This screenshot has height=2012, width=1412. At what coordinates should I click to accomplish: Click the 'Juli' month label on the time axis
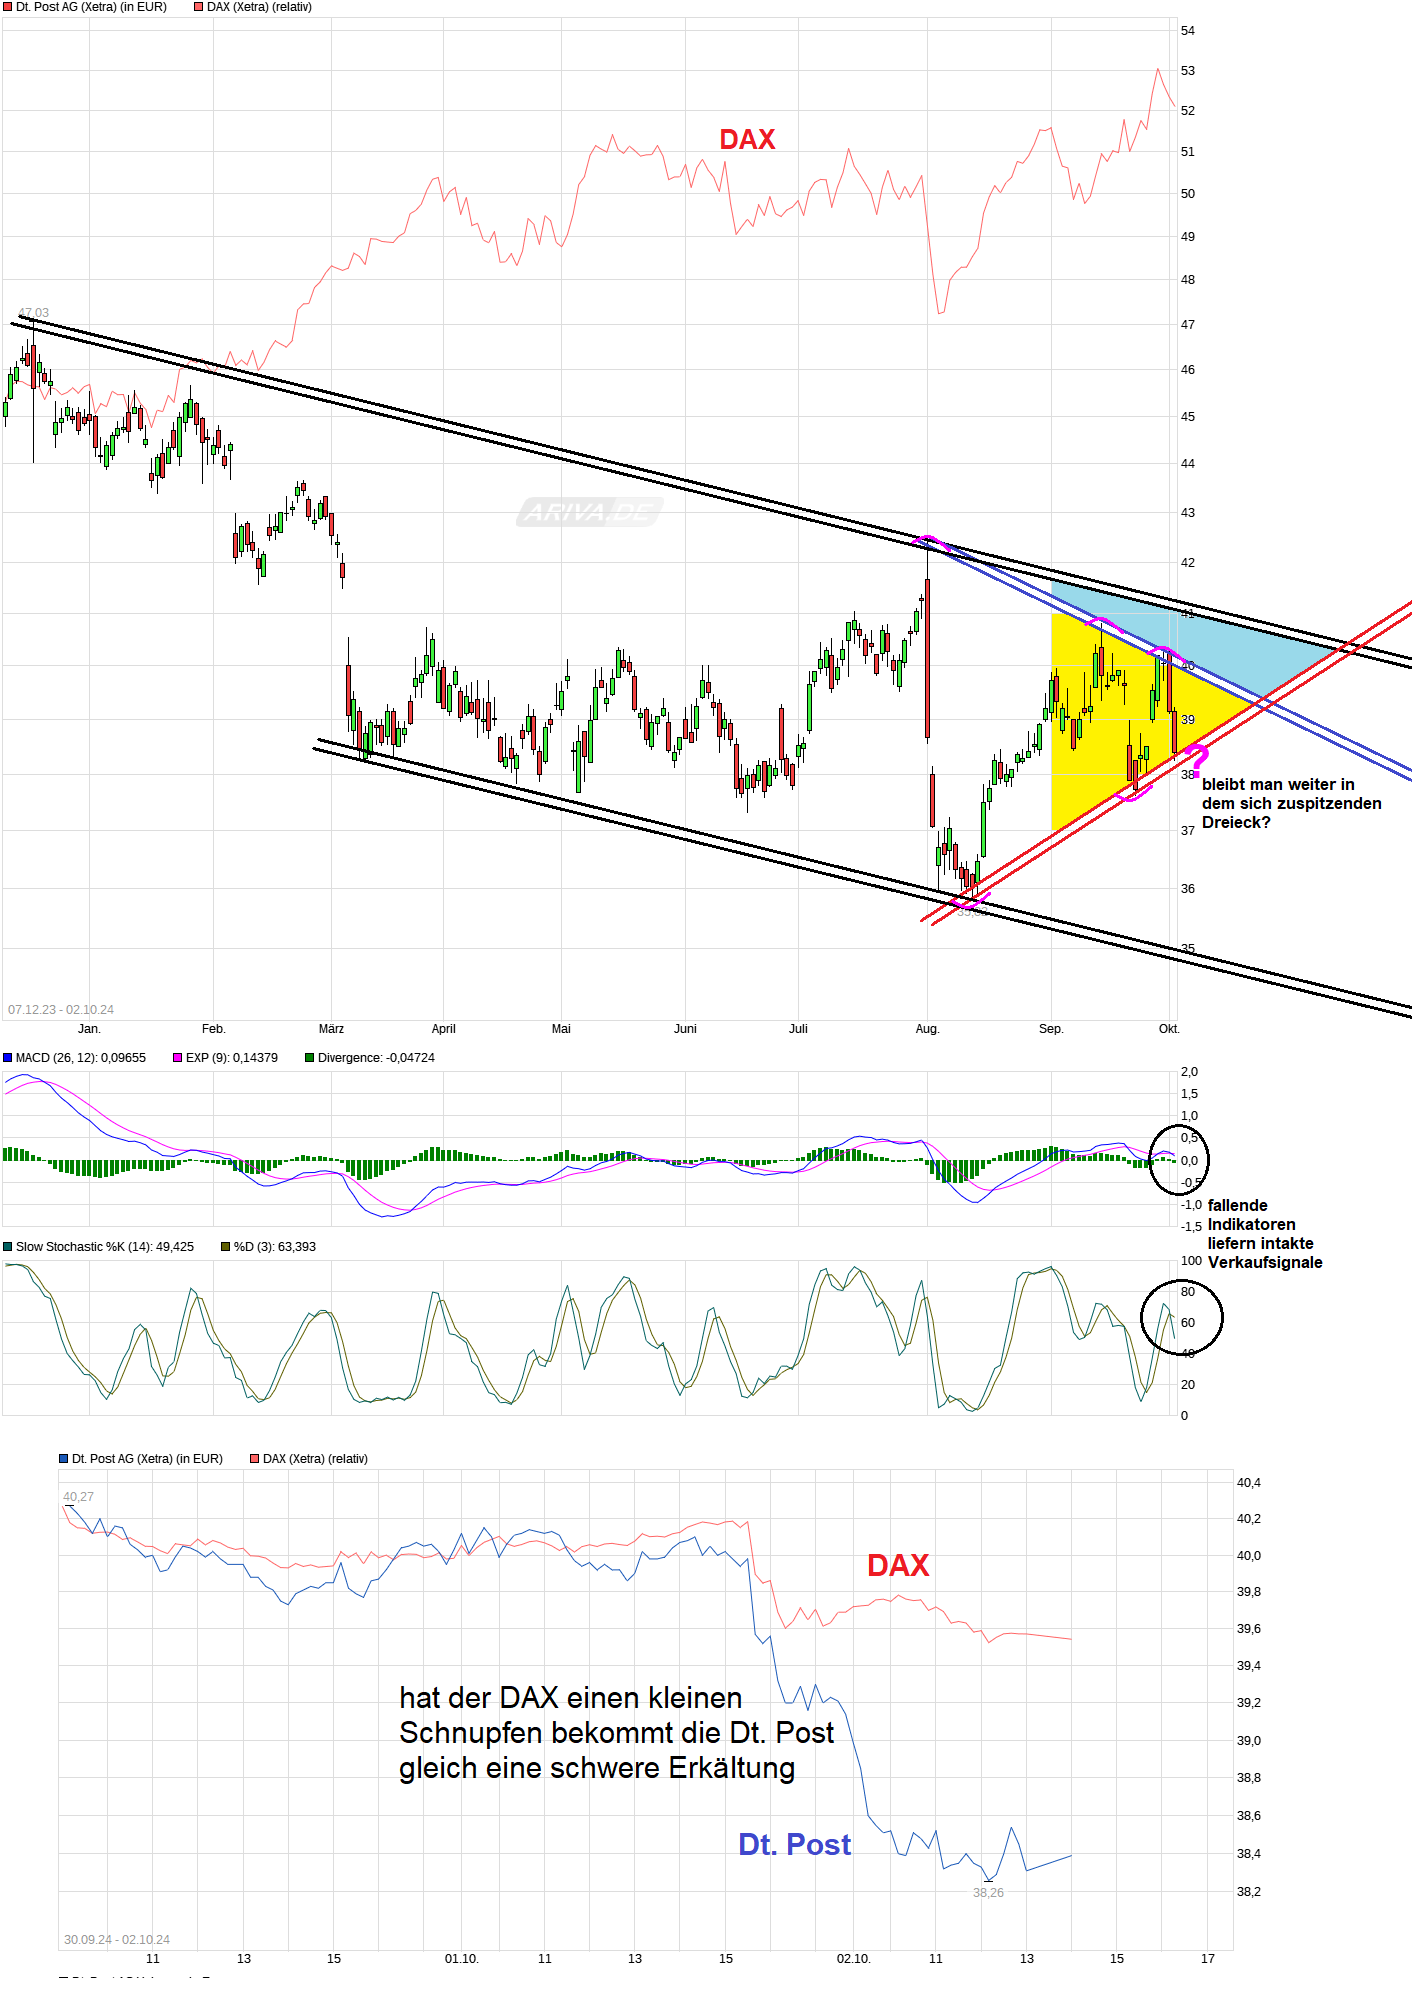[x=798, y=1029]
